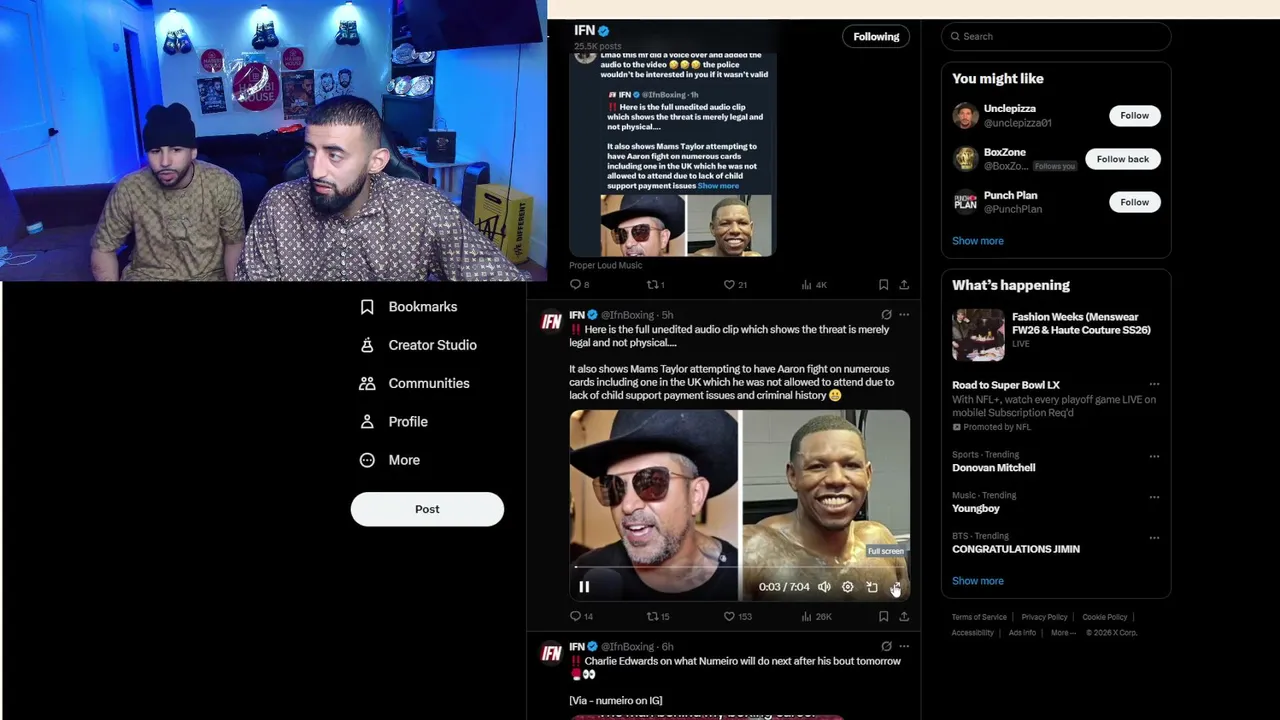Like the top post with 21 likes
Viewport: 1280px width, 720px height.
pos(735,285)
